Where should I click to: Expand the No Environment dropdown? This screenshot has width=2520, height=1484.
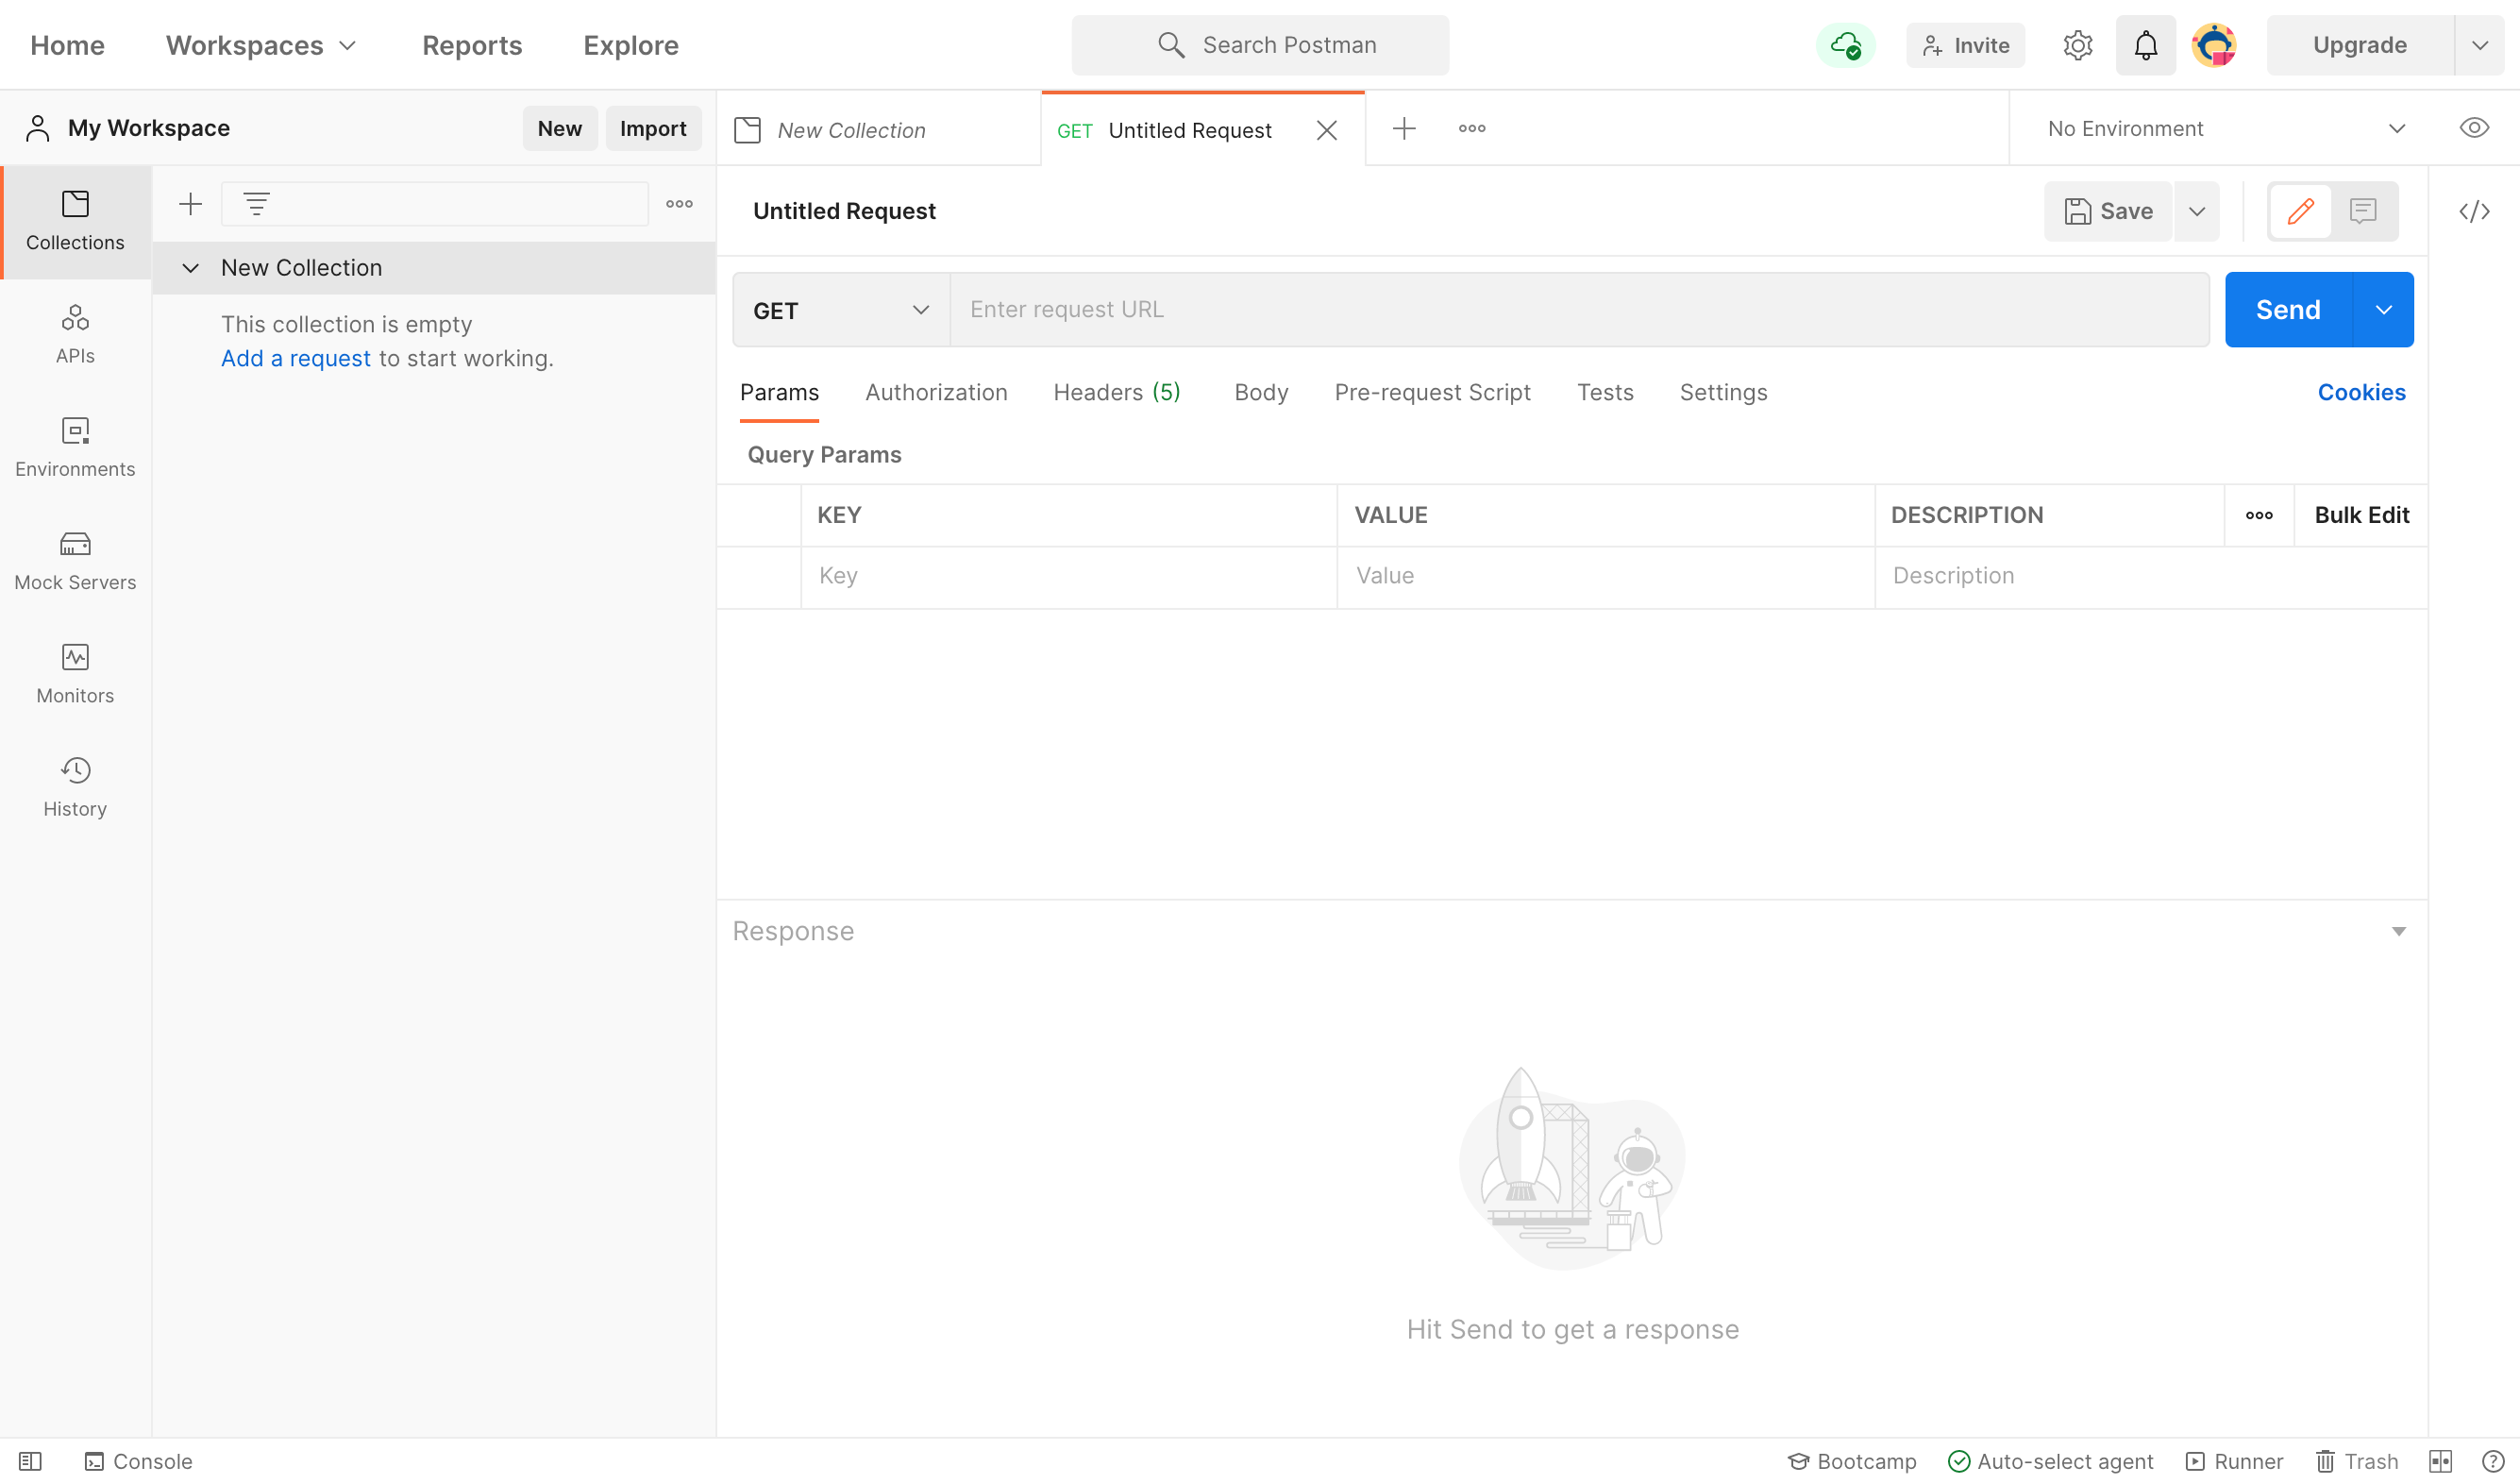pyautogui.click(x=2224, y=128)
